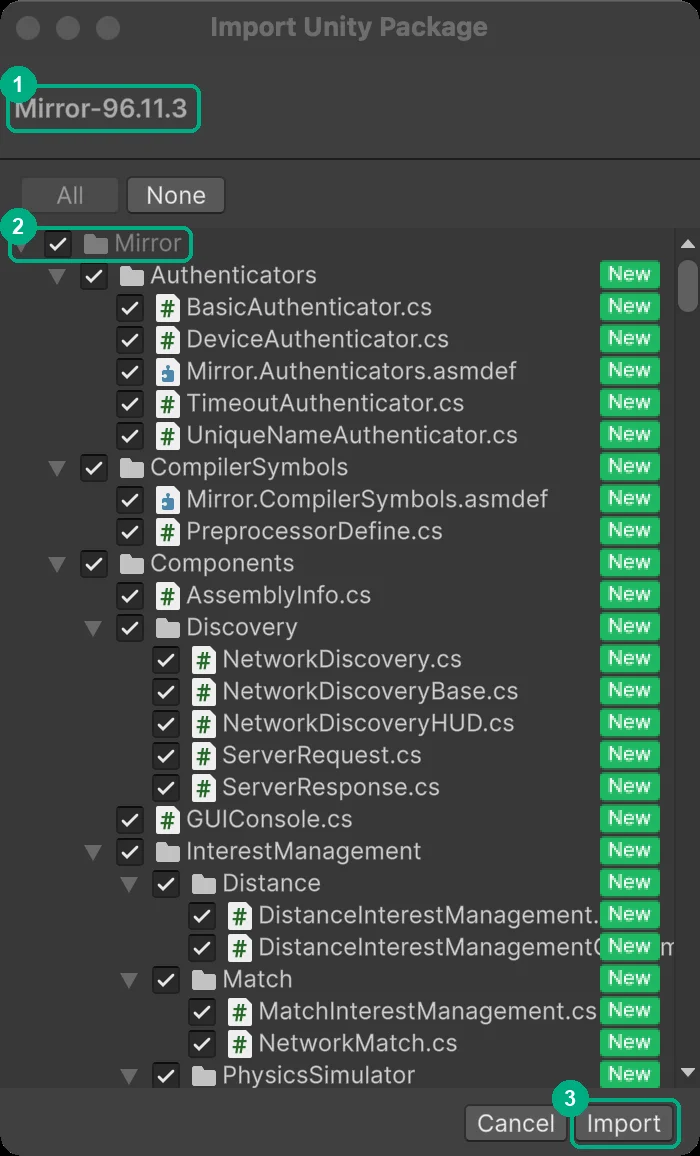This screenshot has height=1156, width=700.
Task: Click the folder icon of InterestManagement
Action: point(167,852)
